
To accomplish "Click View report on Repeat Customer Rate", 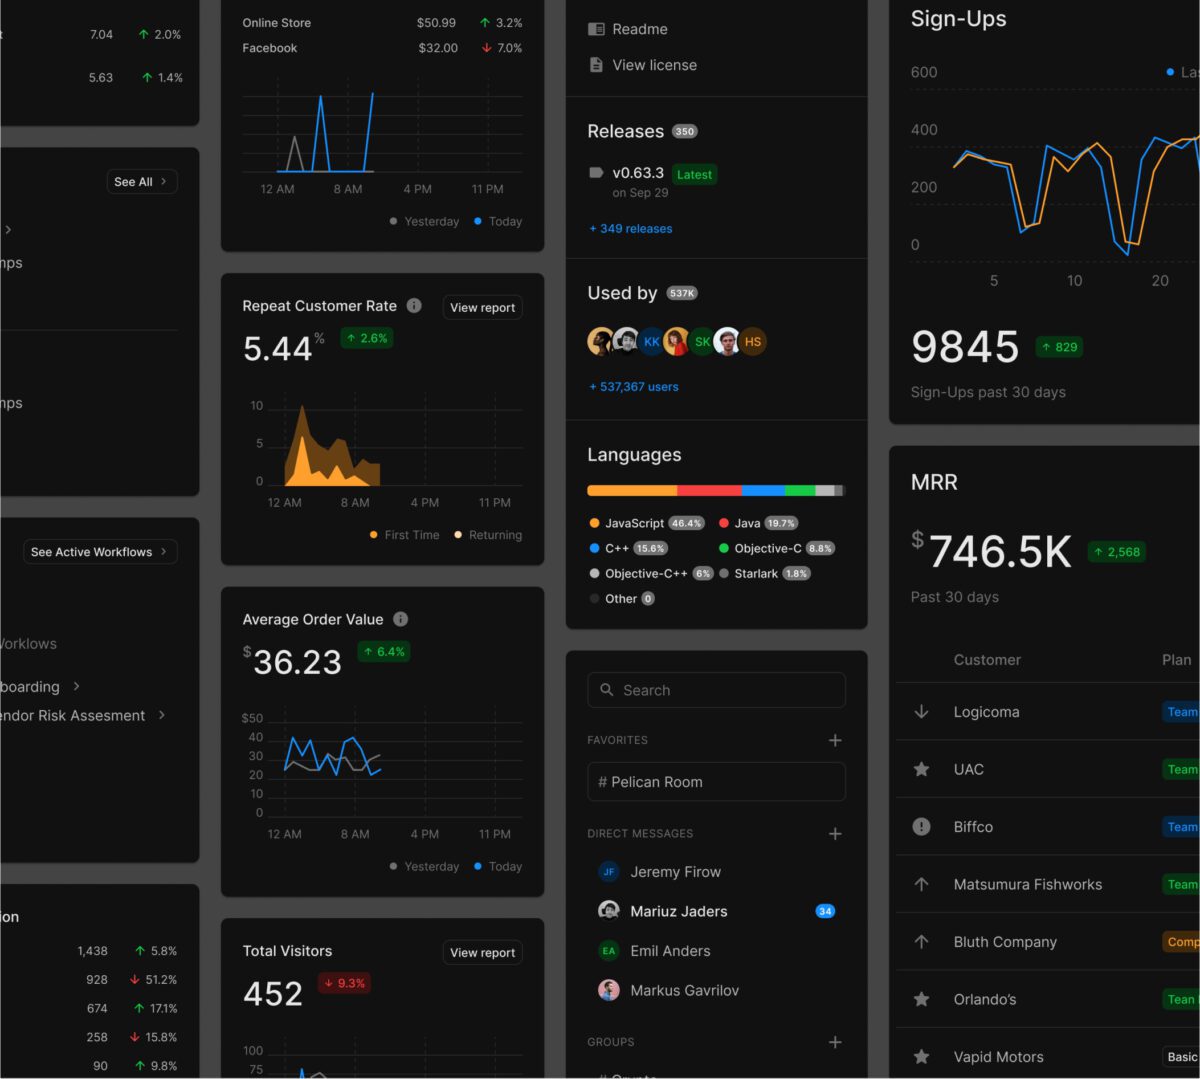I will [482, 308].
